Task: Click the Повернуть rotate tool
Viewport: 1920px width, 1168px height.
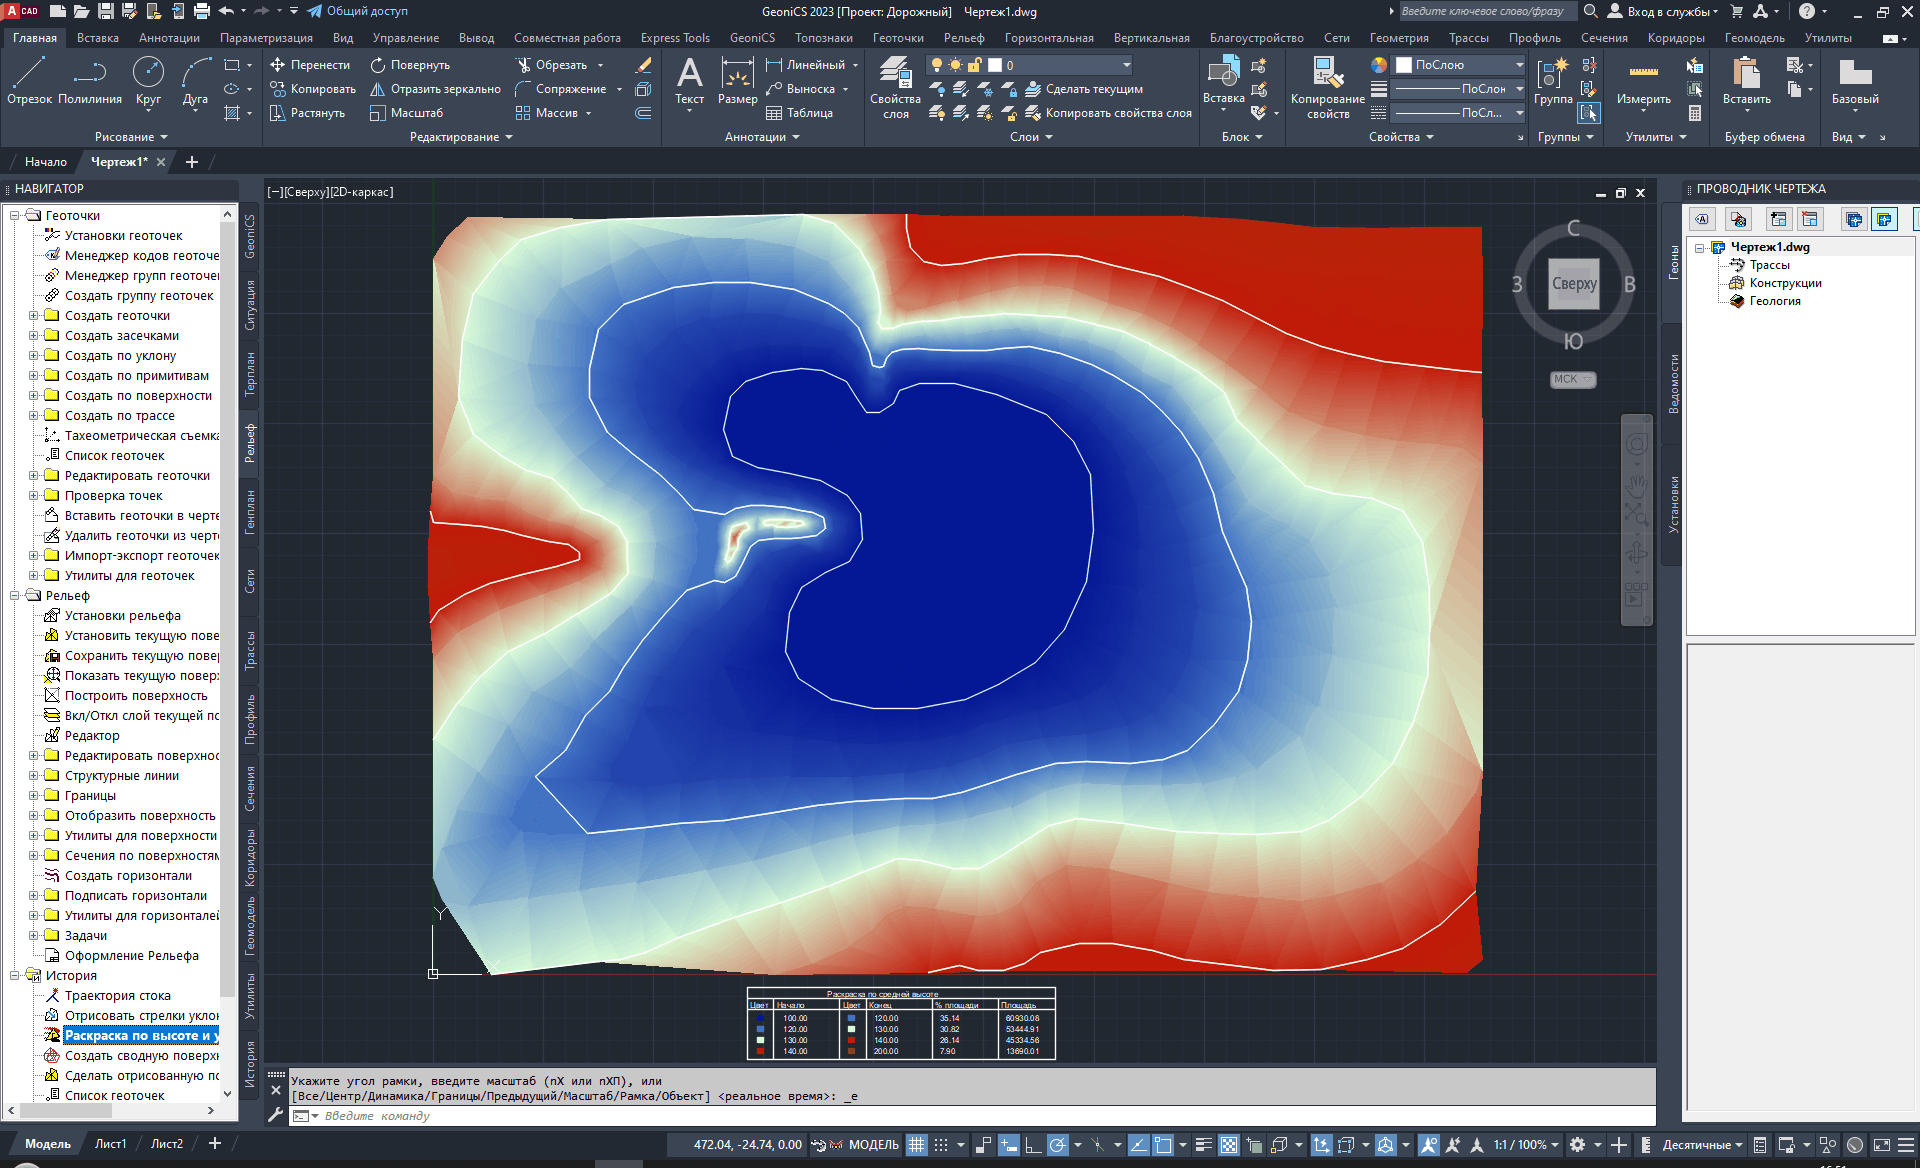Action: pos(410,65)
